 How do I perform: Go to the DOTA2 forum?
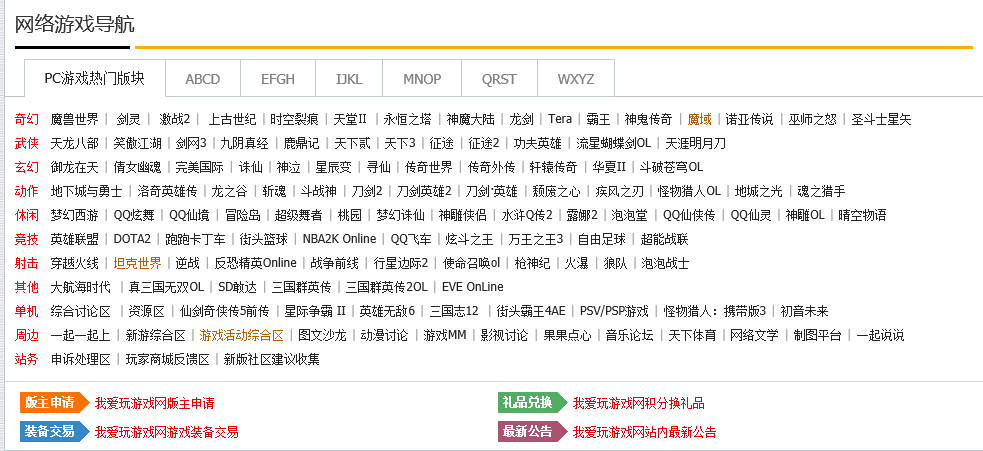pyautogui.click(x=132, y=239)
